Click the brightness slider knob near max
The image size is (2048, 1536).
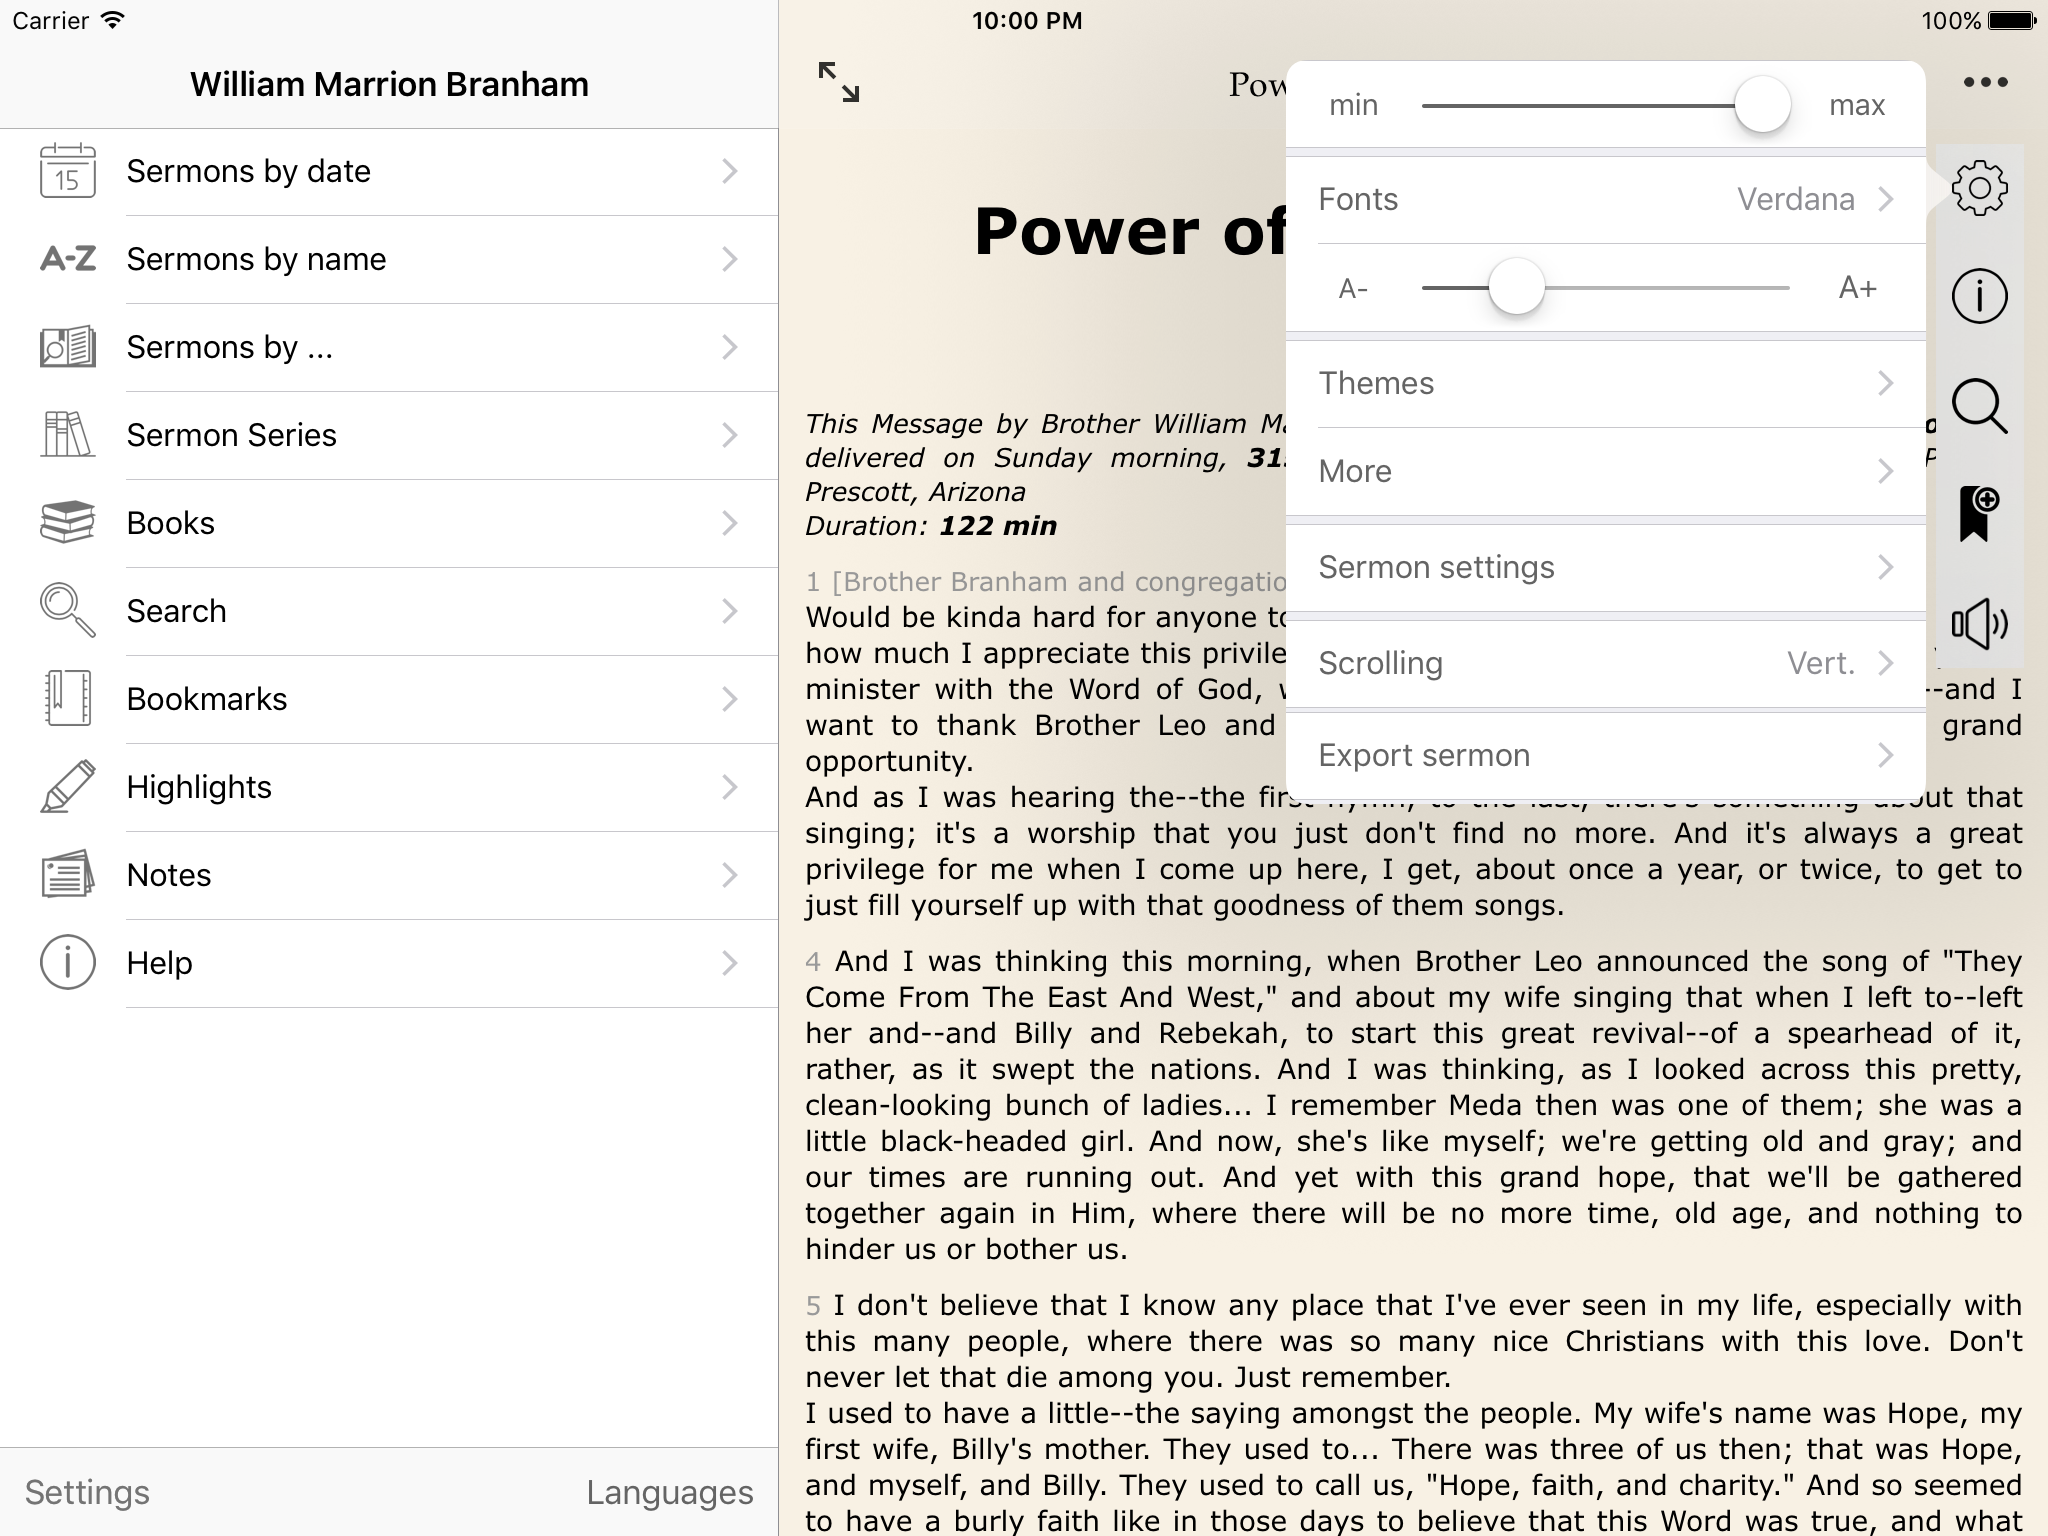pyautogui.click(x=1762, y=104)
